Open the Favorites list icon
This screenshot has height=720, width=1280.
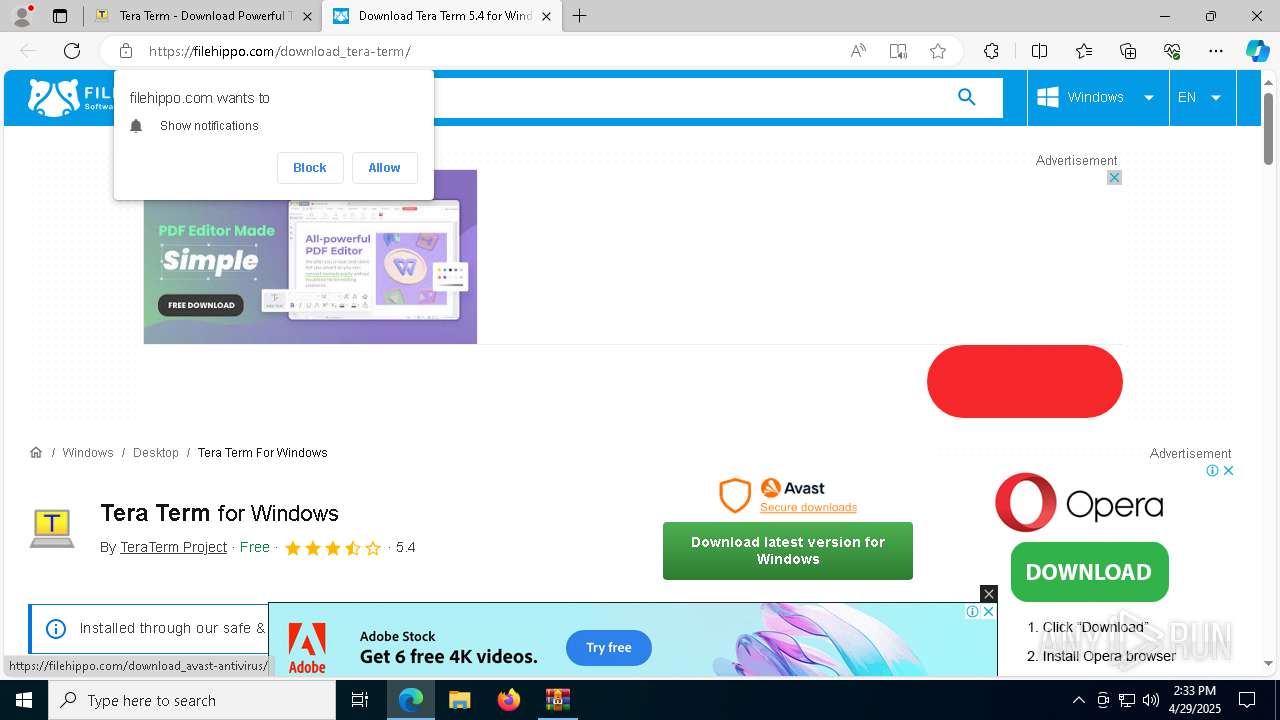tap(1084, 51)
